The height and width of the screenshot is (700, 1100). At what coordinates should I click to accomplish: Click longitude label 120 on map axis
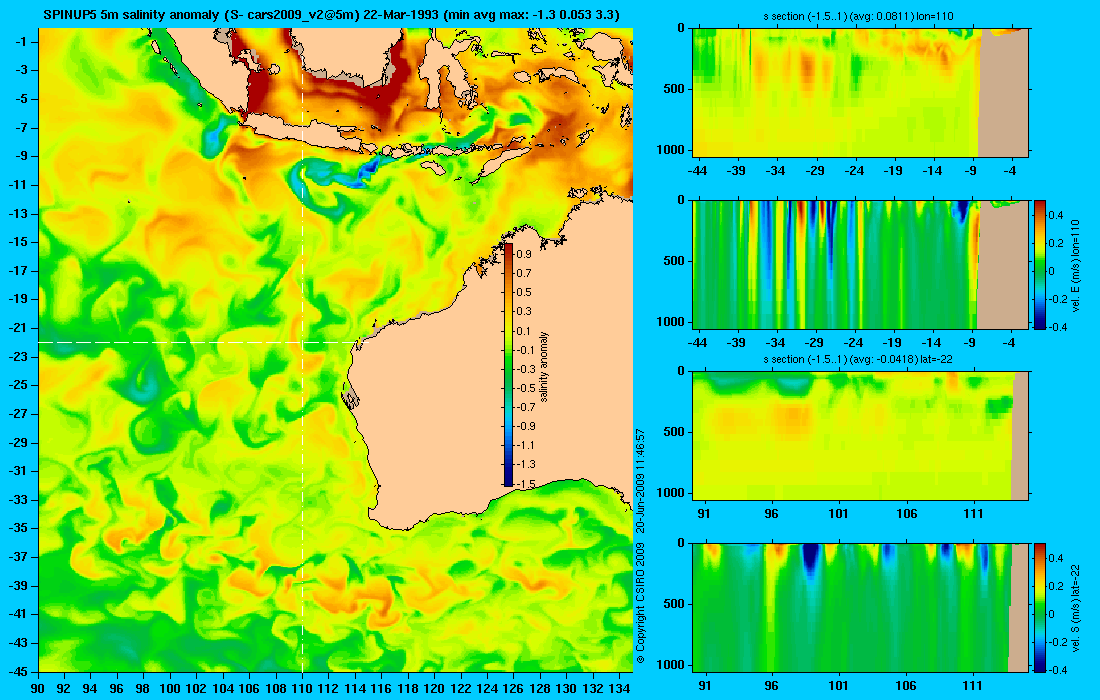tap(434, 689)
